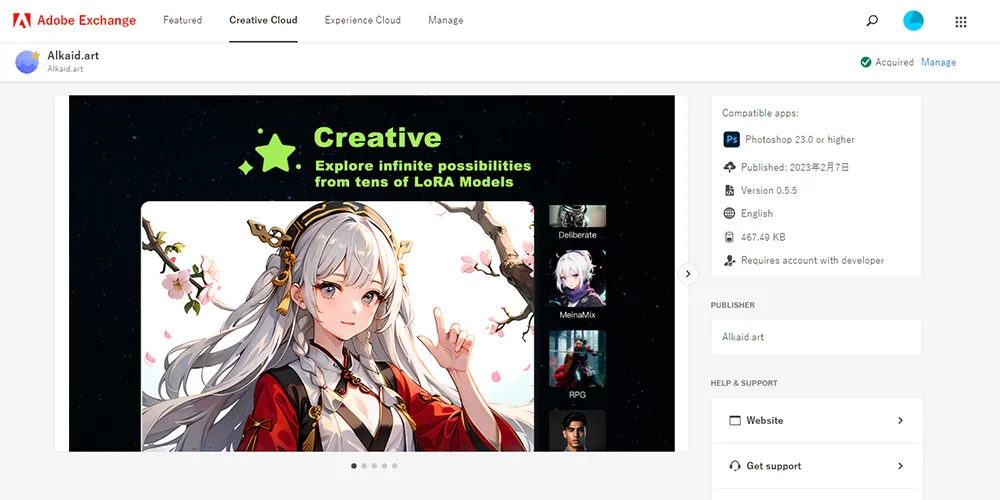Select the third carousel dot

(374, 466)
